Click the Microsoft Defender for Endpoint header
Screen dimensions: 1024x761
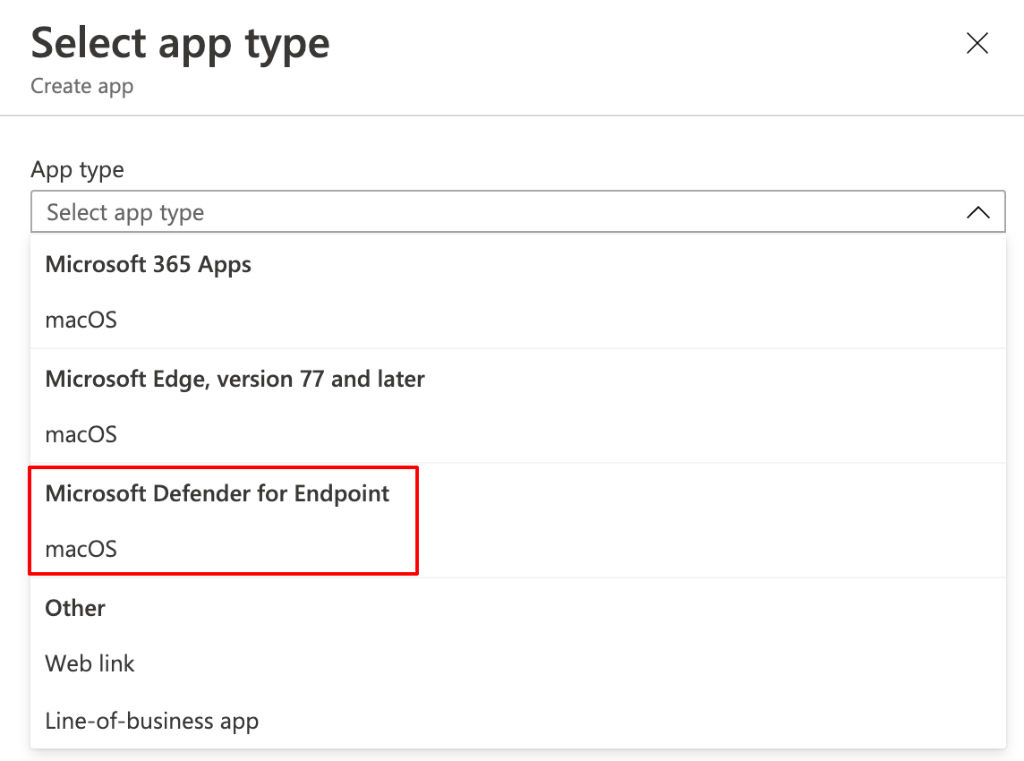click(217, 493)
